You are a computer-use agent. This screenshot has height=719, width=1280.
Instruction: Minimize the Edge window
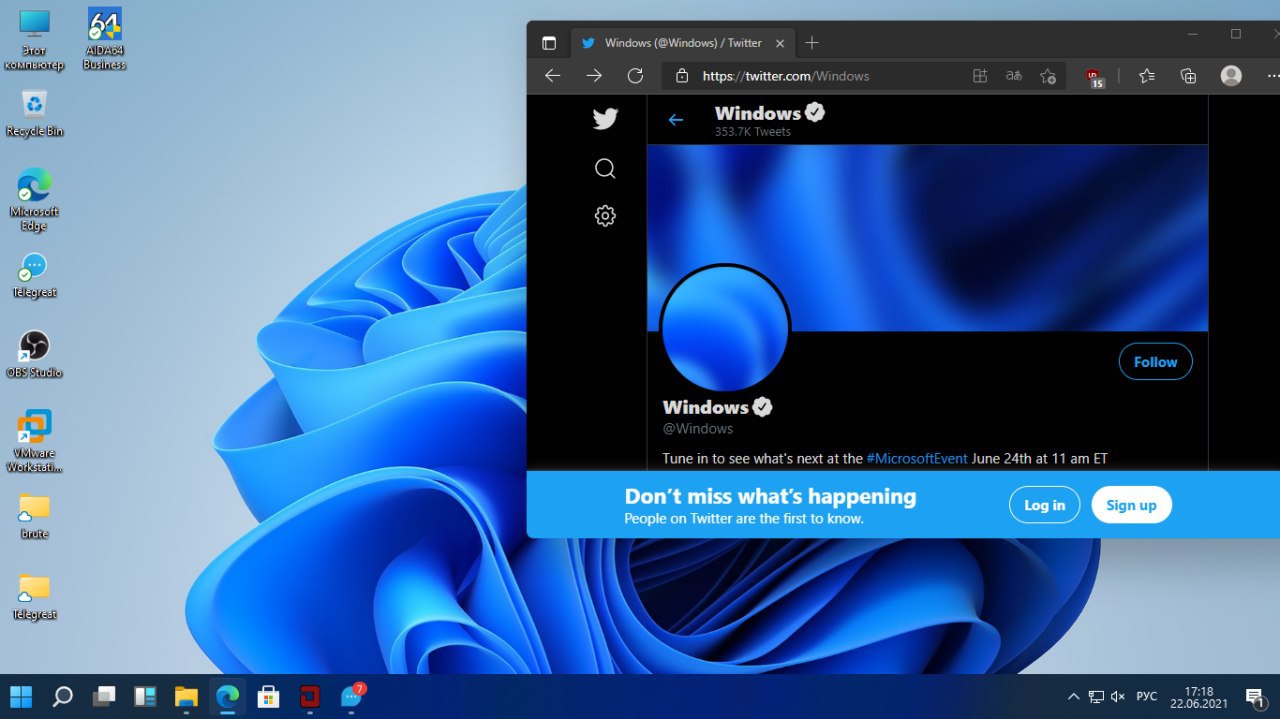coord(1193,34)
